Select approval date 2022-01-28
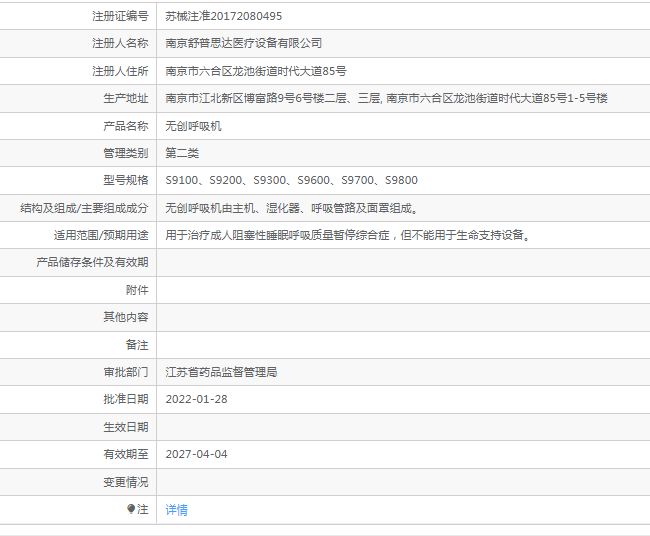650x536 pixels. (196, 399)
